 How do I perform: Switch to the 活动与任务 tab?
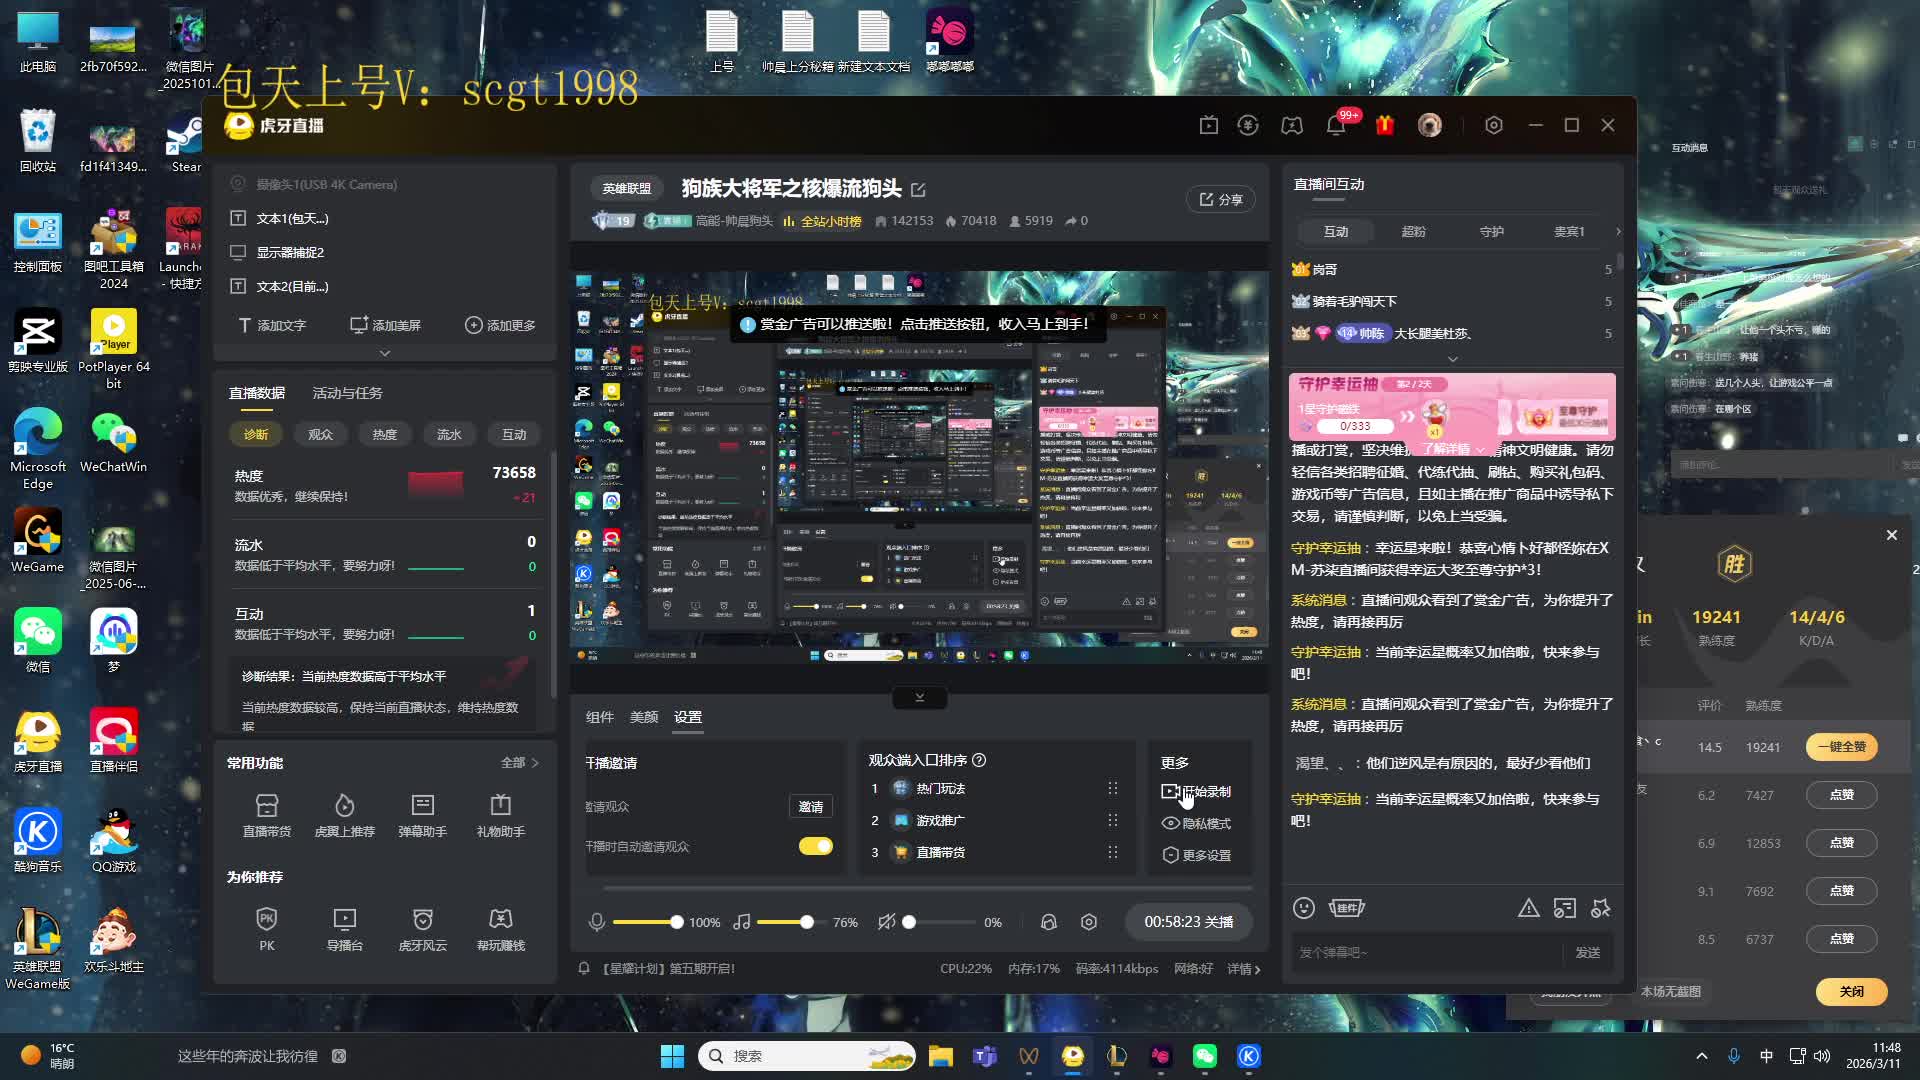point(347,393)
